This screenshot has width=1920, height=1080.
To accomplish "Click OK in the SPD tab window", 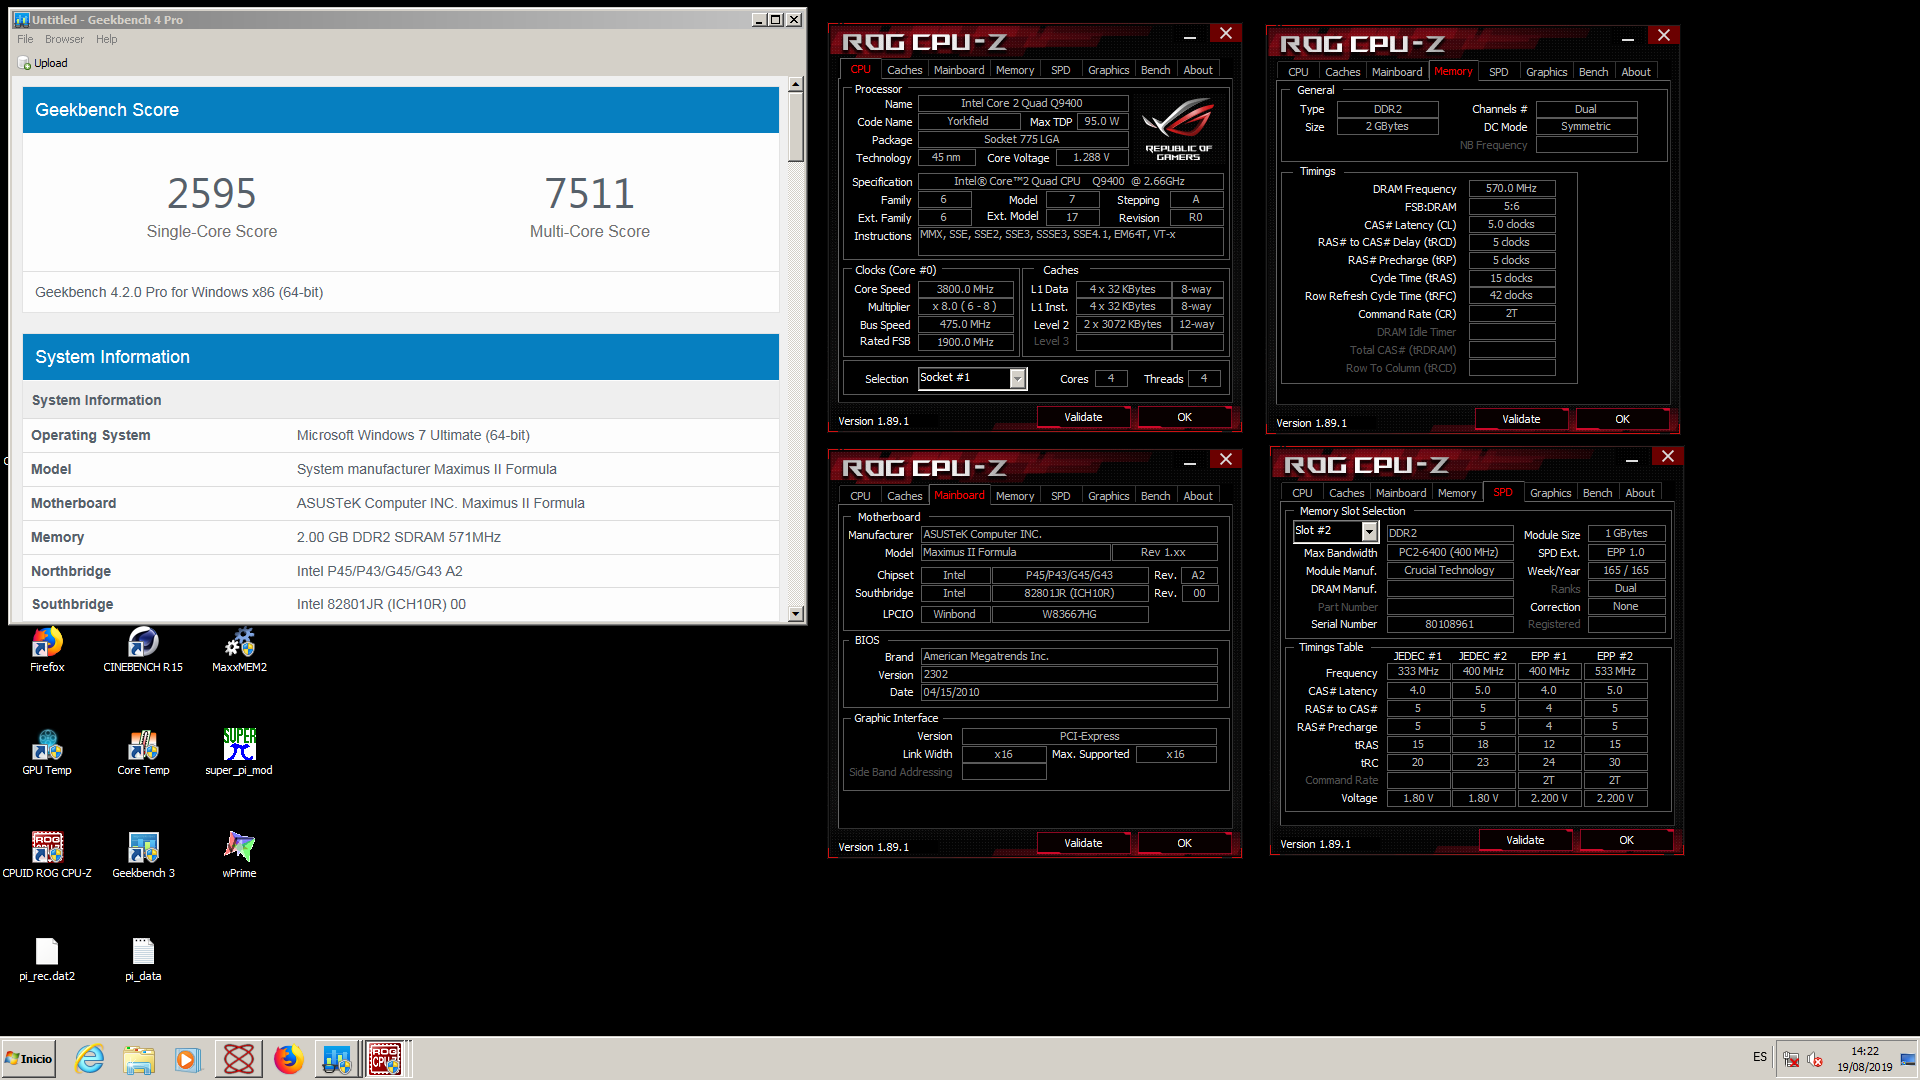I will coord(1626,840).
